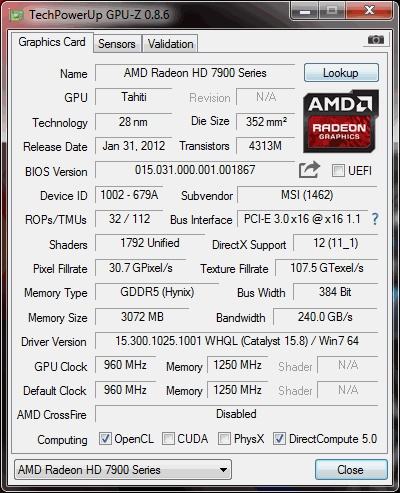400x493 pixels.
Task: Open the AMD Radeon HD 7900 Series dropdown
Action: [123, 470]
